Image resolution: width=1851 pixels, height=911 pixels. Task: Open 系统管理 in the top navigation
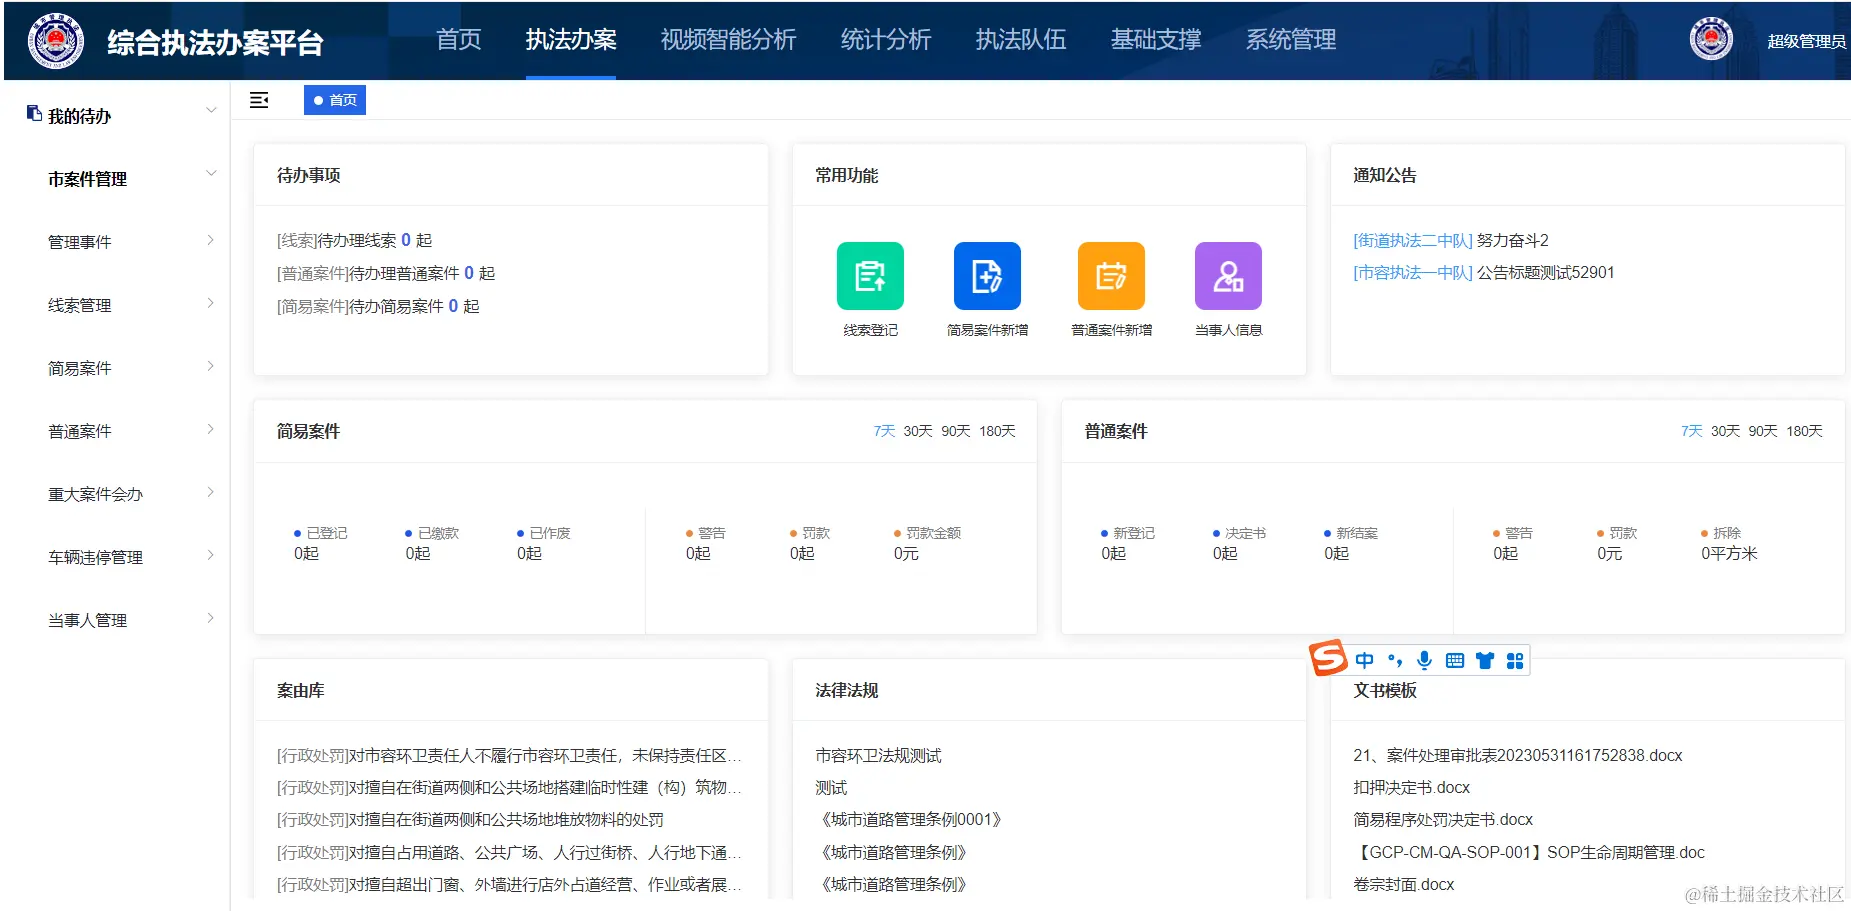point(1291,40)
